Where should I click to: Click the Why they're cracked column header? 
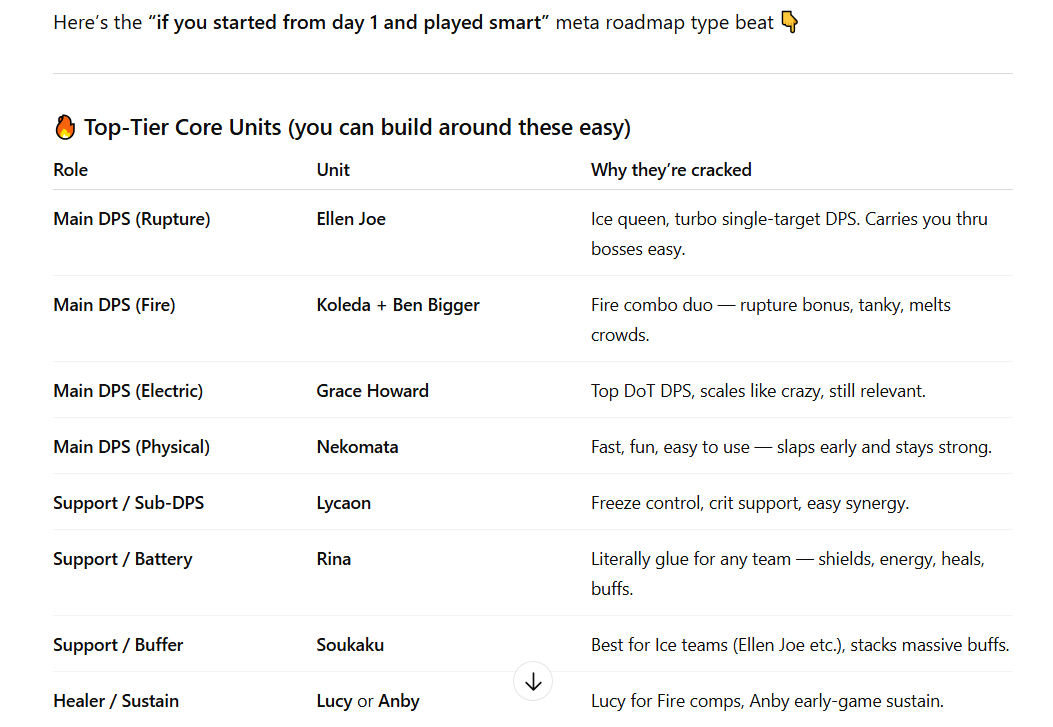pos(671,170)
